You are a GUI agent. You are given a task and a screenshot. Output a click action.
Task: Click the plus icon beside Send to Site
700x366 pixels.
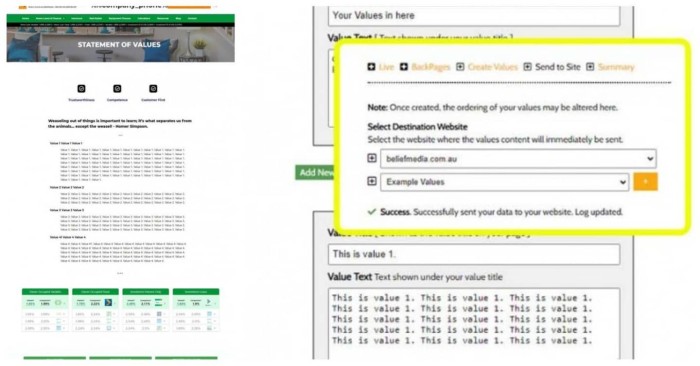(527, 67)
